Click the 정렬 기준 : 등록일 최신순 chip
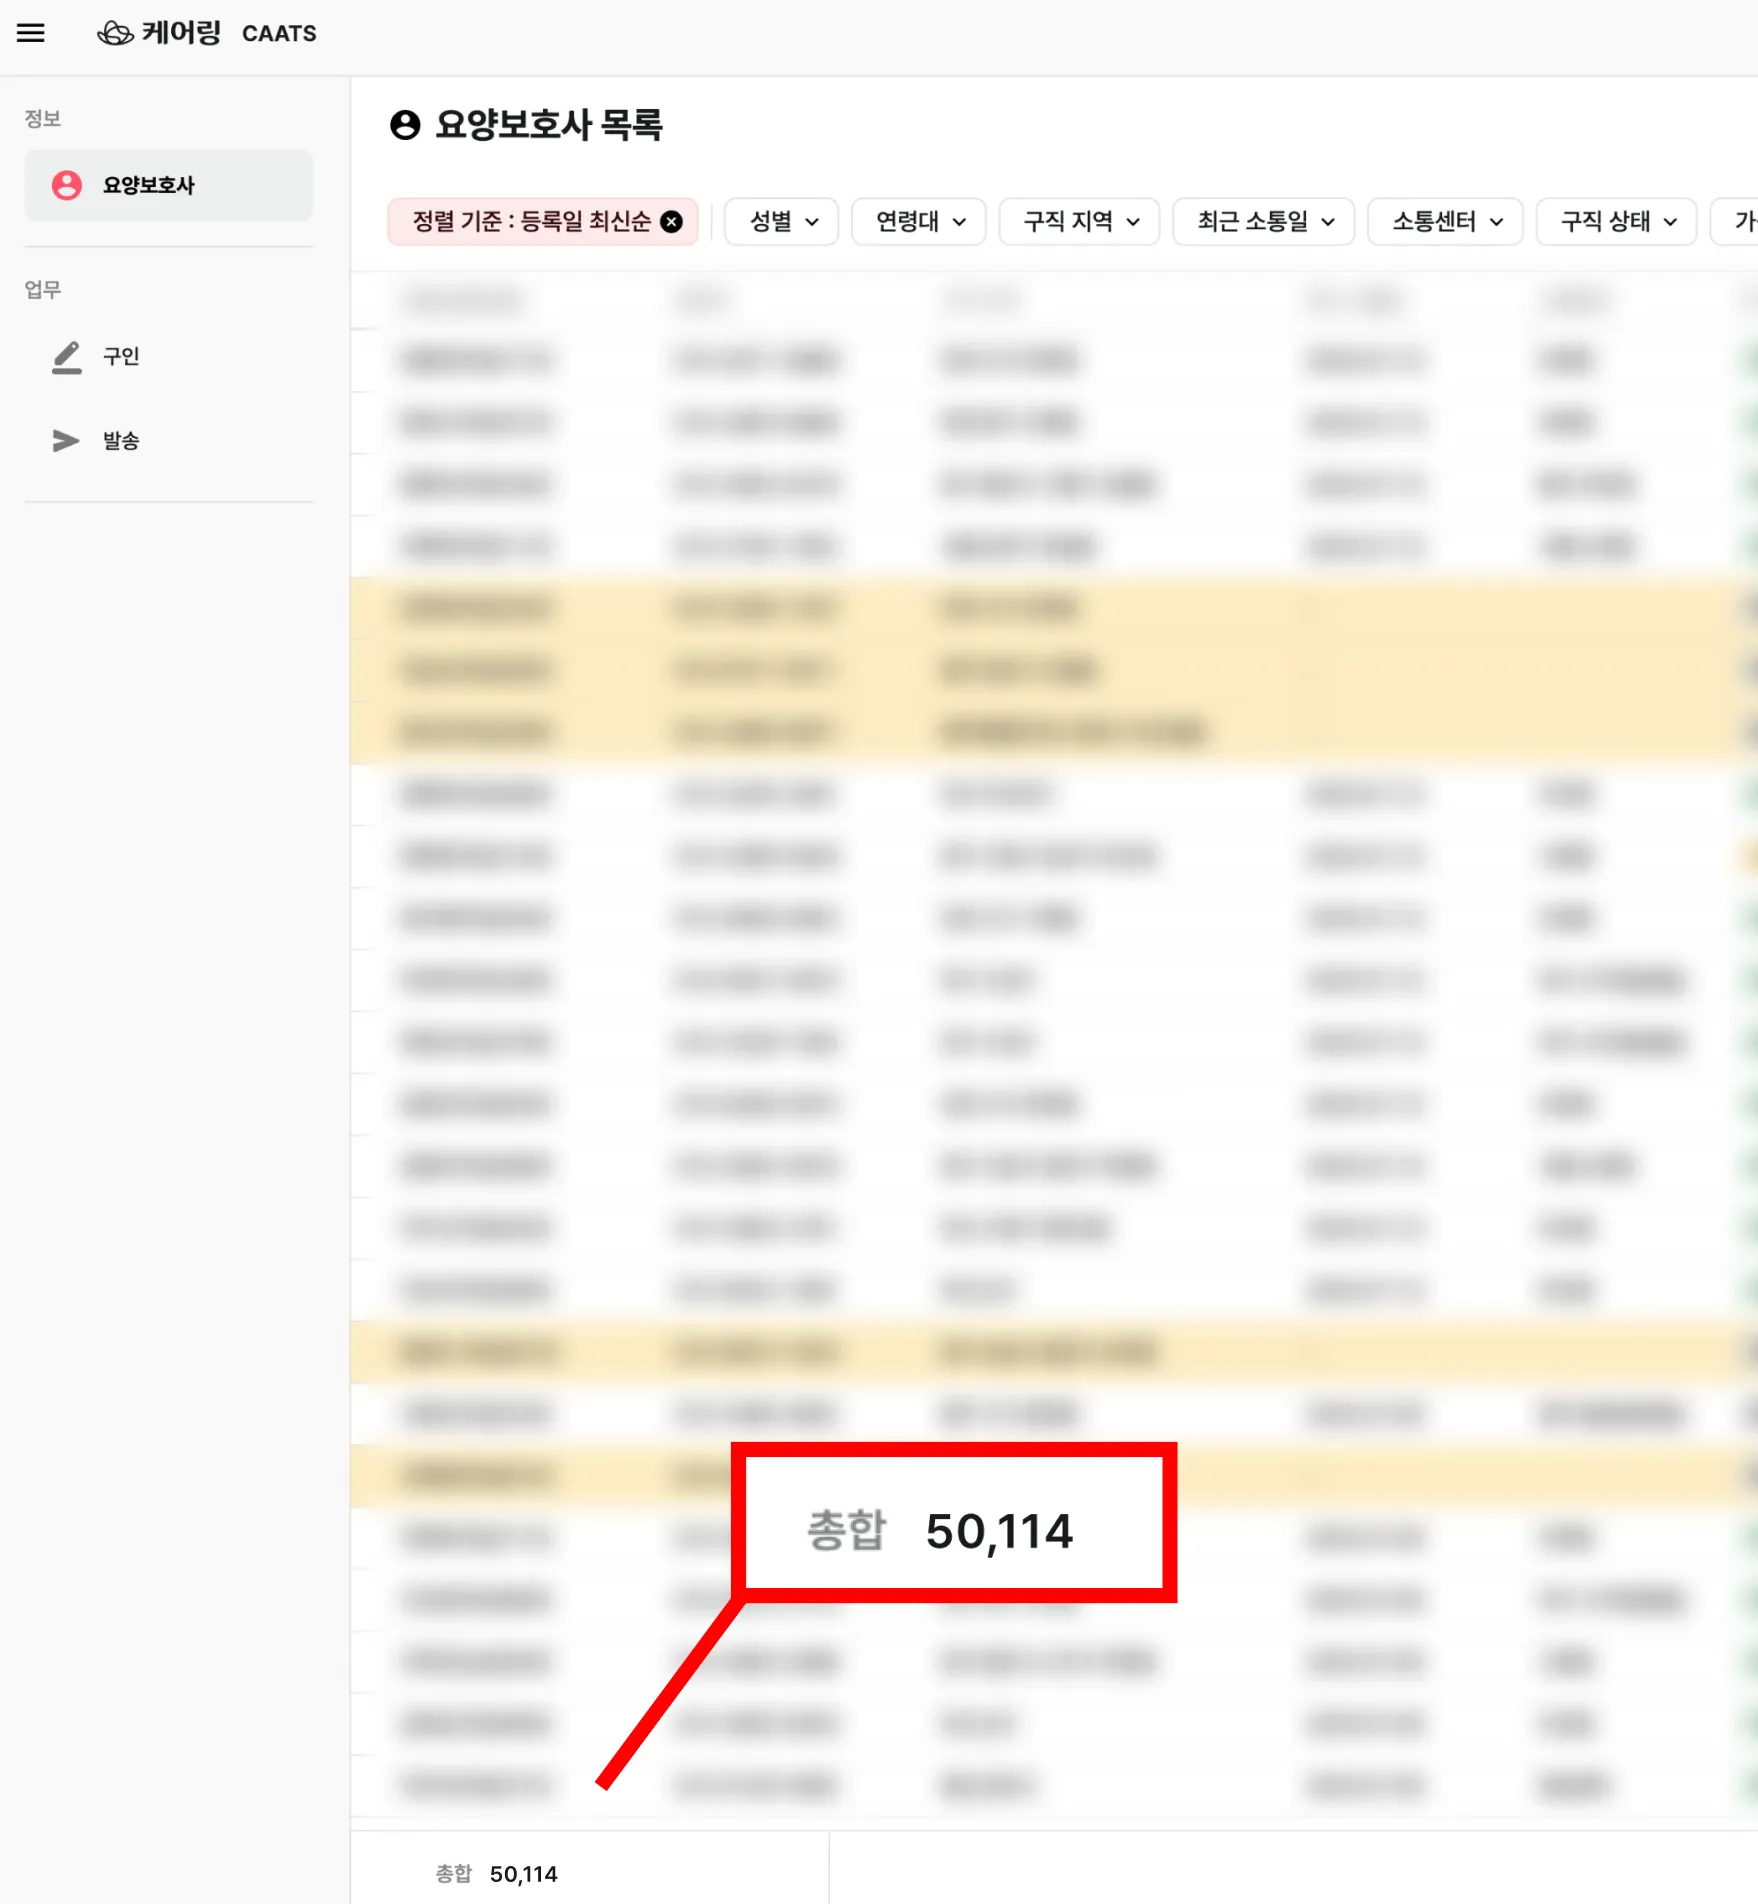1758x1904 pixels. 542,222
